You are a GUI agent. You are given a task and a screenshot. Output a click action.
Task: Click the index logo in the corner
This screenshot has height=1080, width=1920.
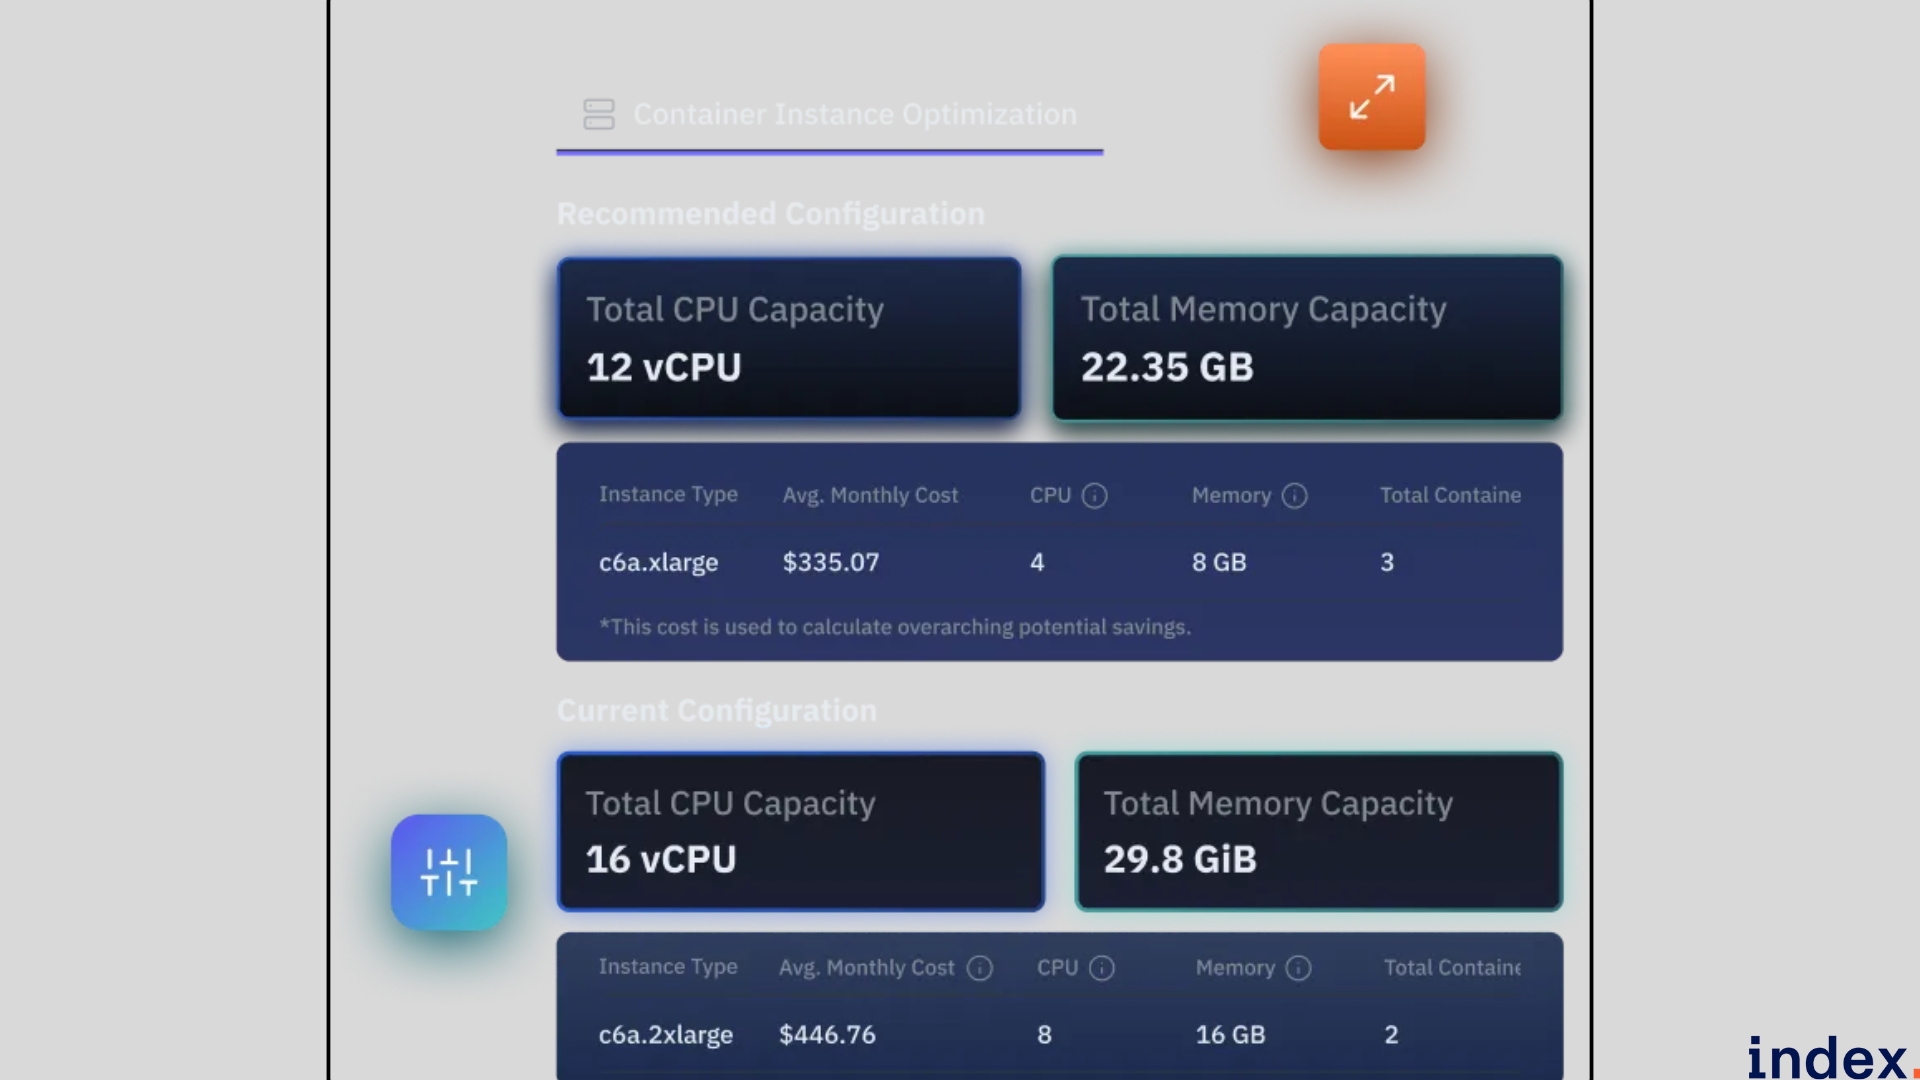click(1828, 1057)
